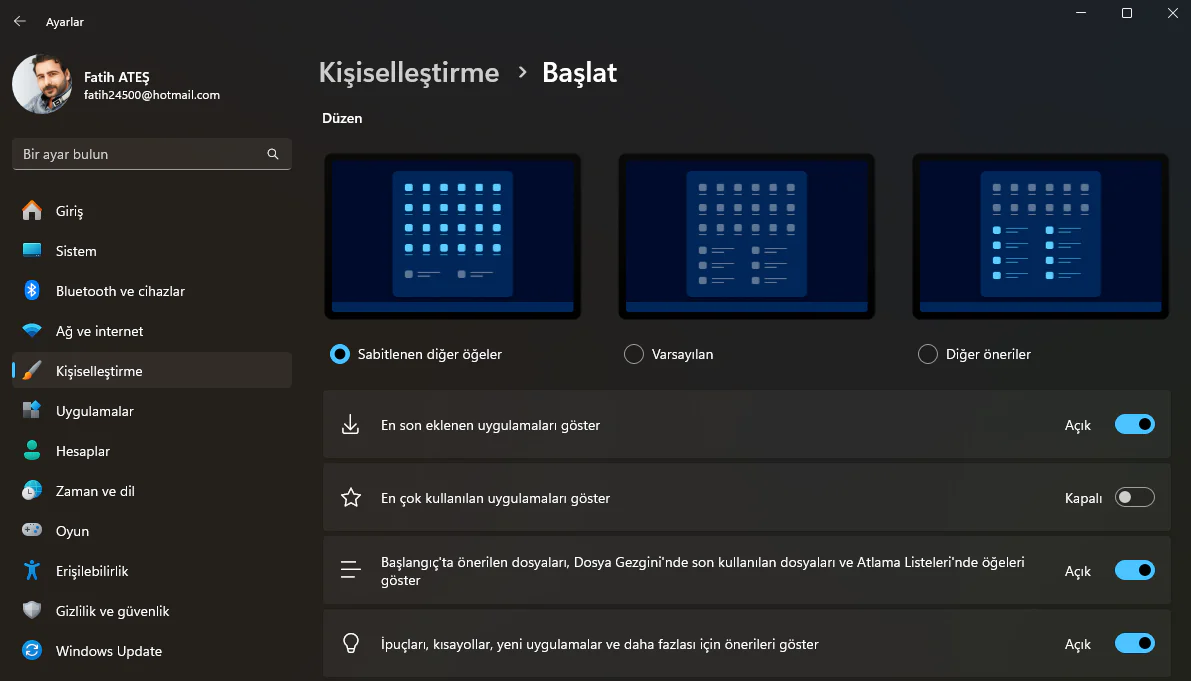Open the Sistem settings section

76,251
